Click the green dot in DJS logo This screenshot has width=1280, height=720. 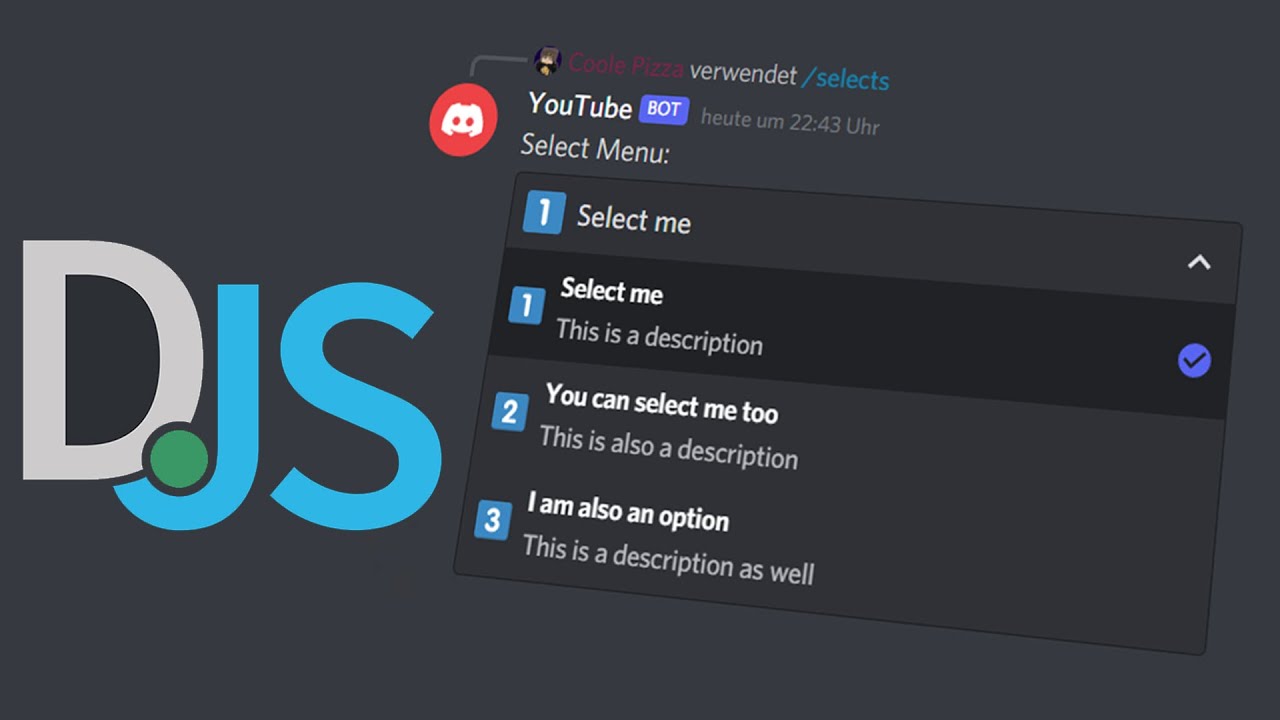coord(180,461)
